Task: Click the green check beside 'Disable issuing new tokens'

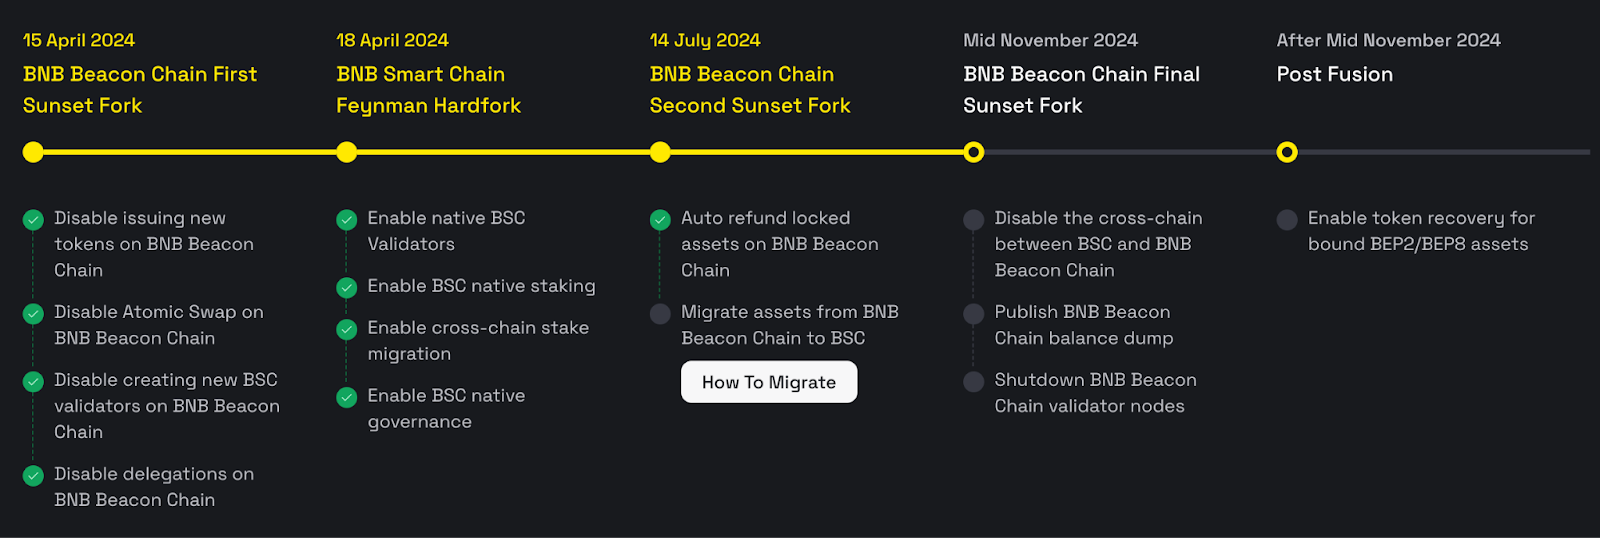Action: click(x=33, y=220)
